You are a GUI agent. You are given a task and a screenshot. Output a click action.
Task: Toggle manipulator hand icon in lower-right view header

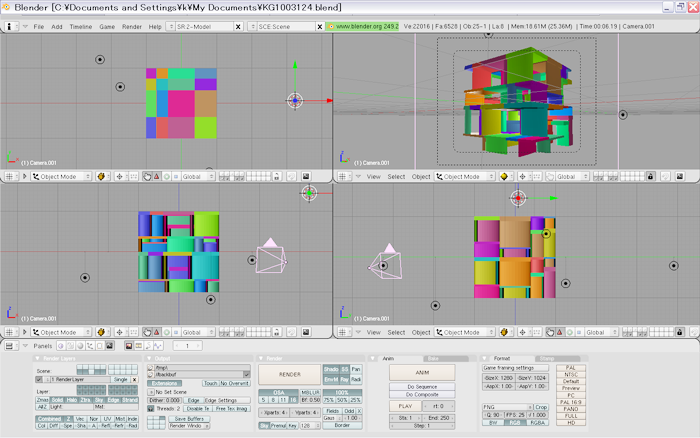[550, 332]
